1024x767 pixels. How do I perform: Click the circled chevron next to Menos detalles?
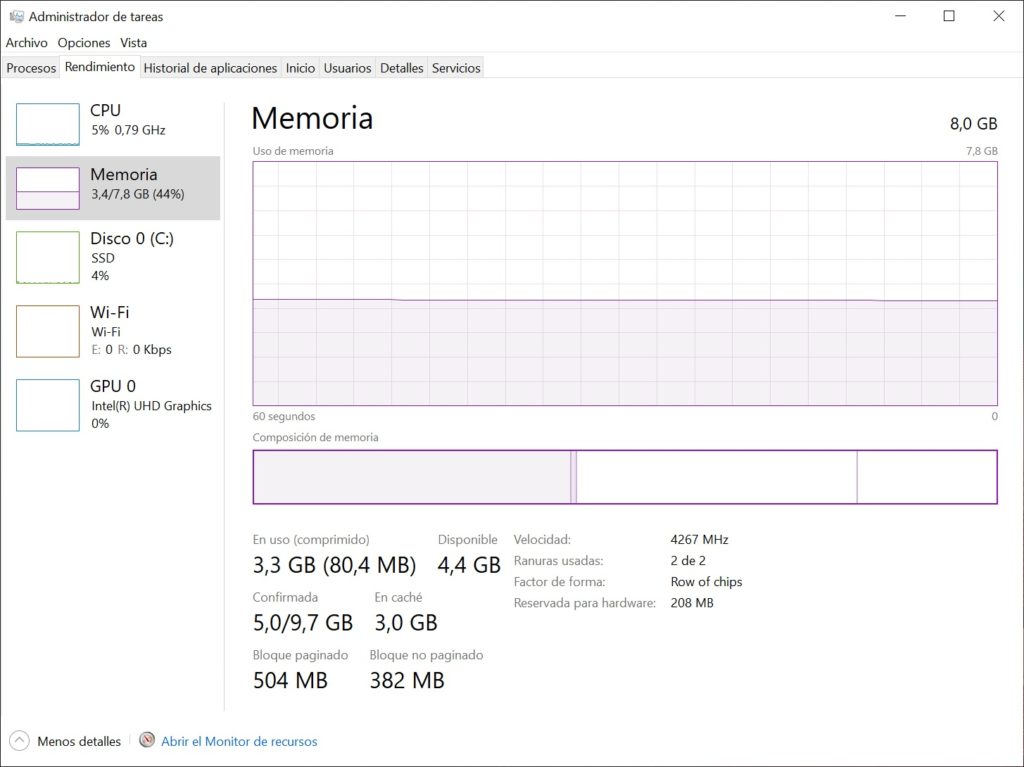pos(20,741)
